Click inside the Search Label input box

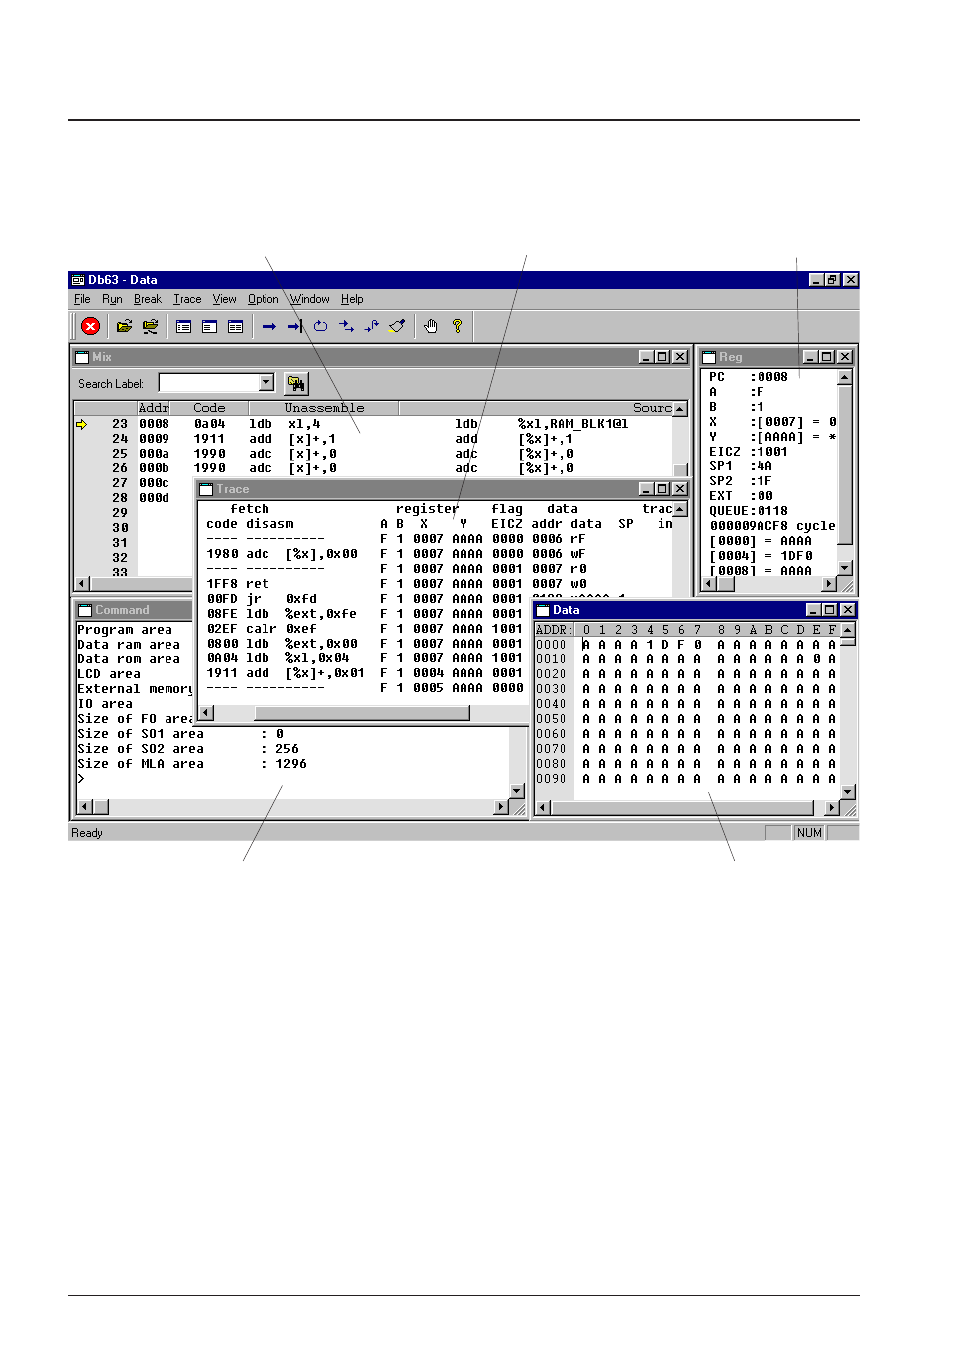[209, 382]
